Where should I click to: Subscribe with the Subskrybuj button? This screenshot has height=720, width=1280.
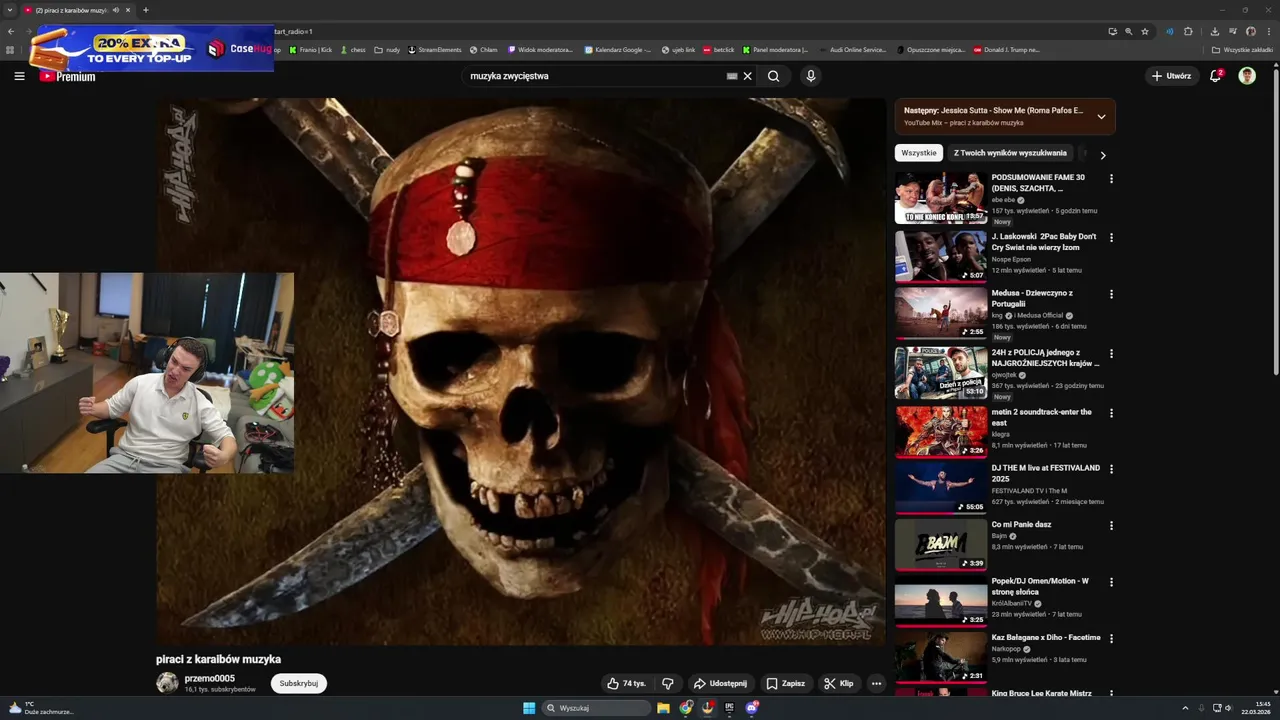pyautogui.click(x=299, y=684)
